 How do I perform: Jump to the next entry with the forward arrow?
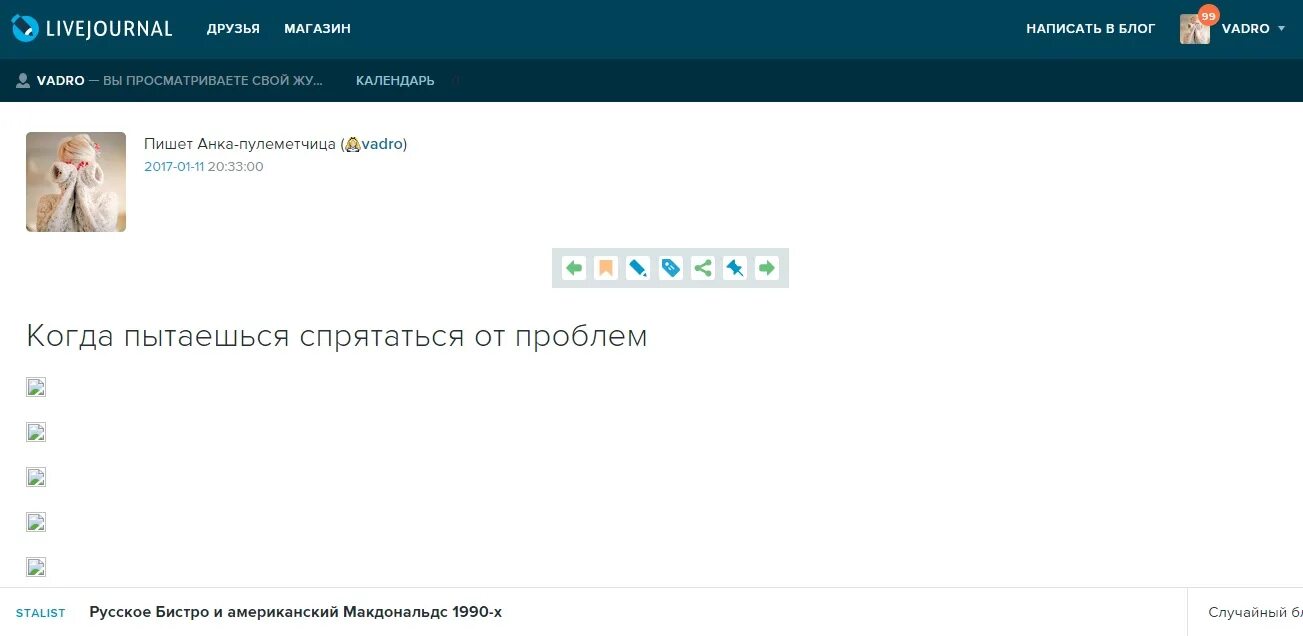(x=767, y=268)
